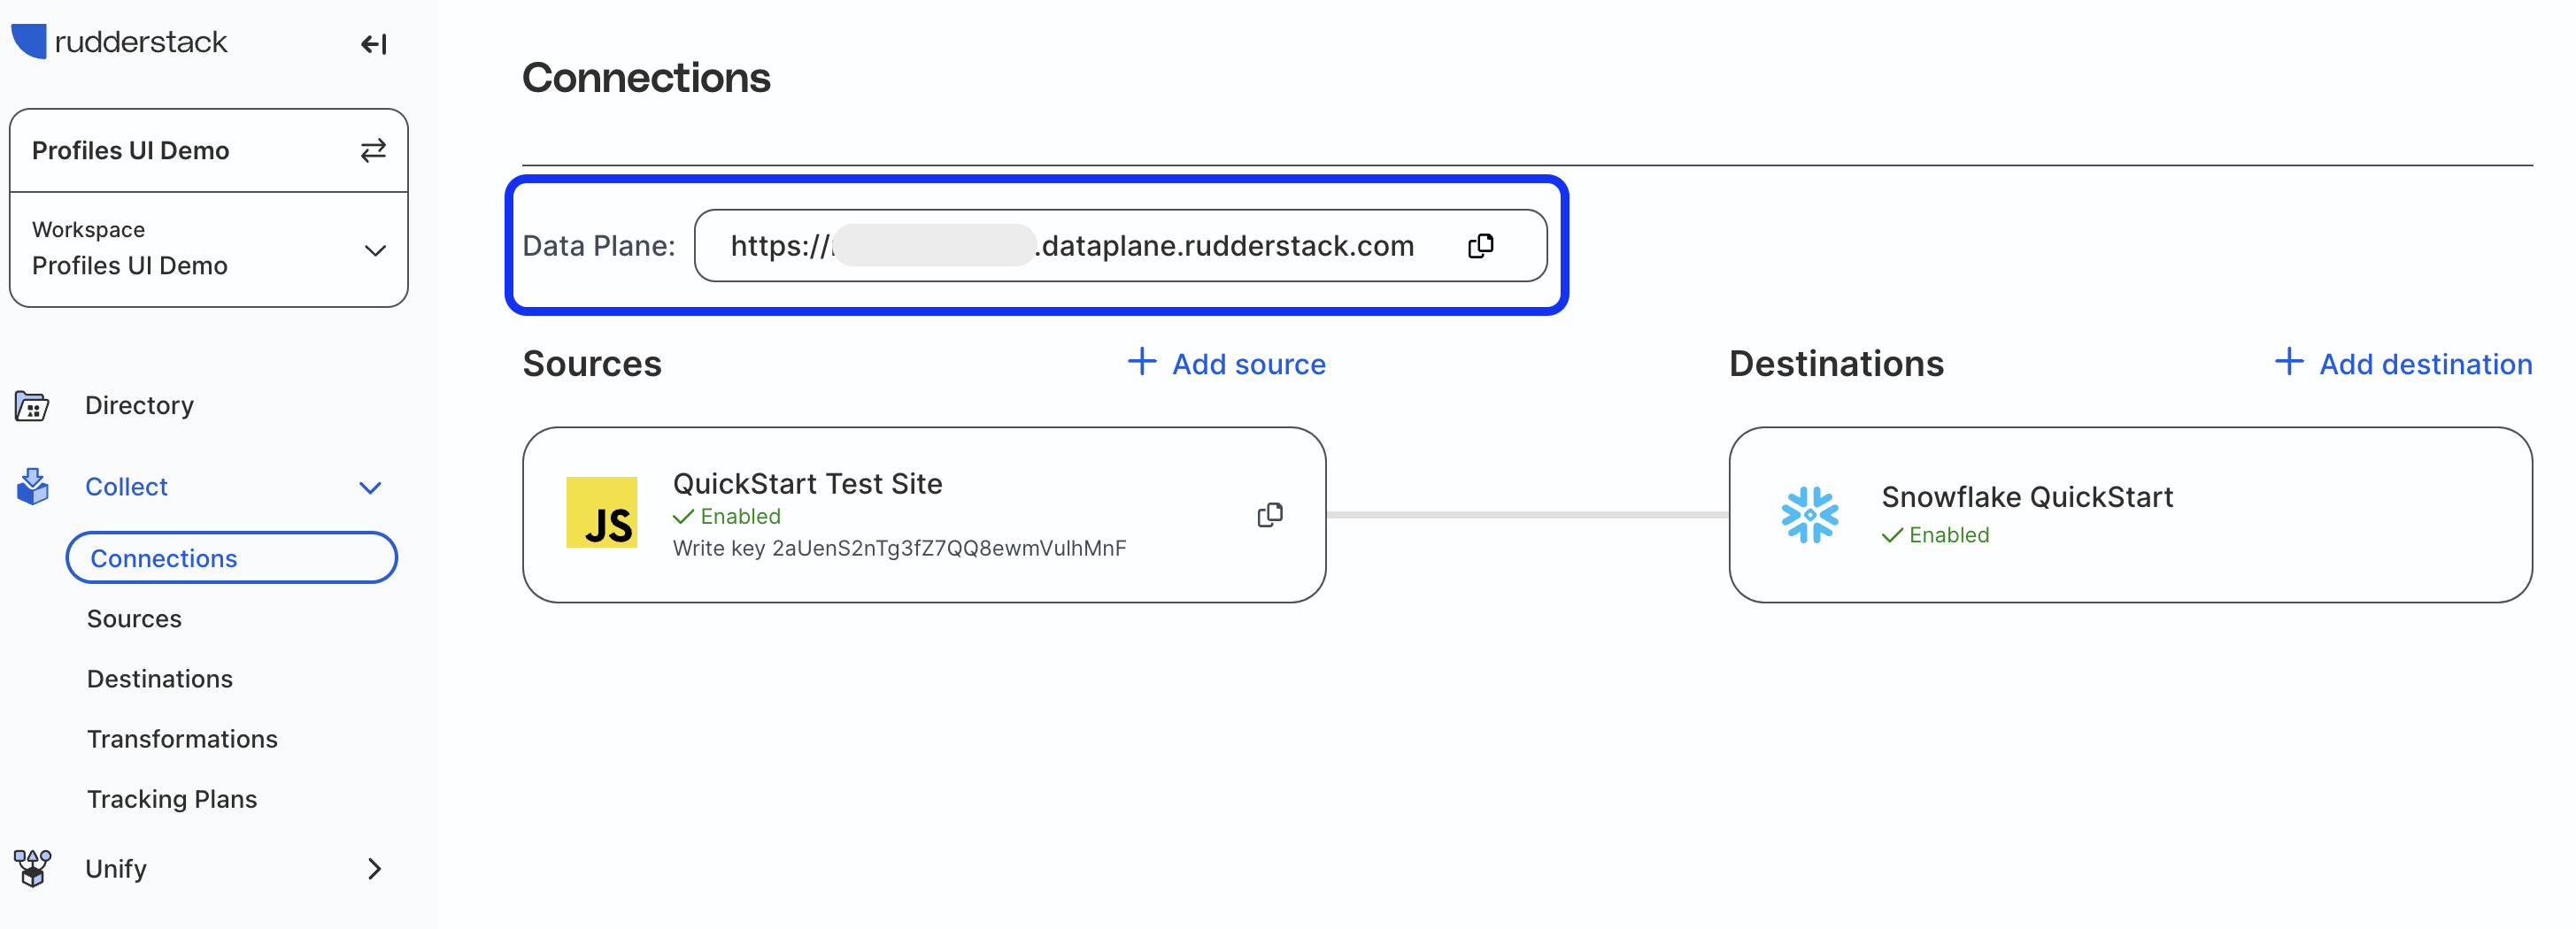The width and height of the screenshot is (2576, 929).
Task: Click the plus icon beside Add source
Action: [x=1142, y=362]
